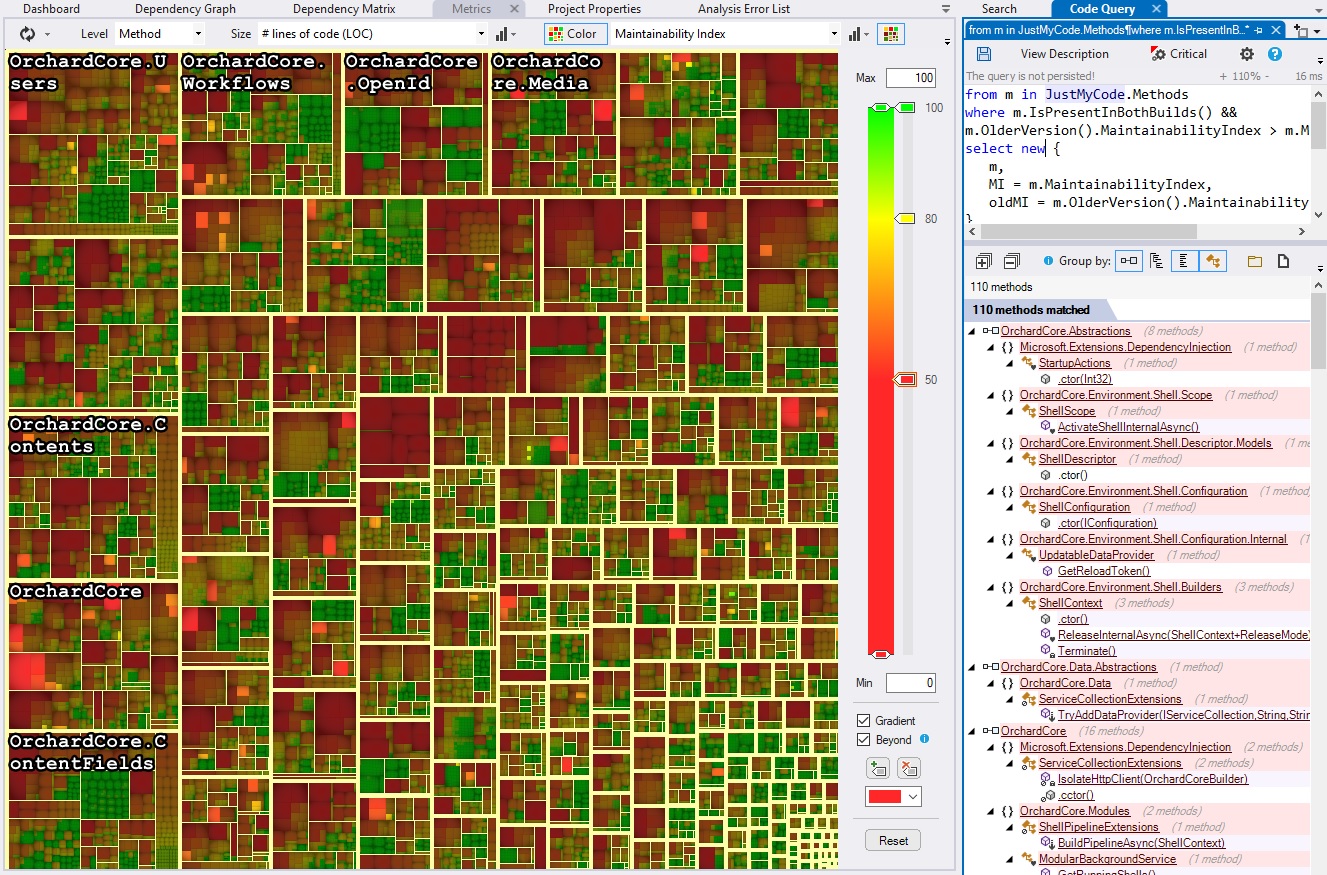The height and width of the screenshot is (875, 1327).
Task: Open the query help question-mark icon
Action: tap(1275, 54)
